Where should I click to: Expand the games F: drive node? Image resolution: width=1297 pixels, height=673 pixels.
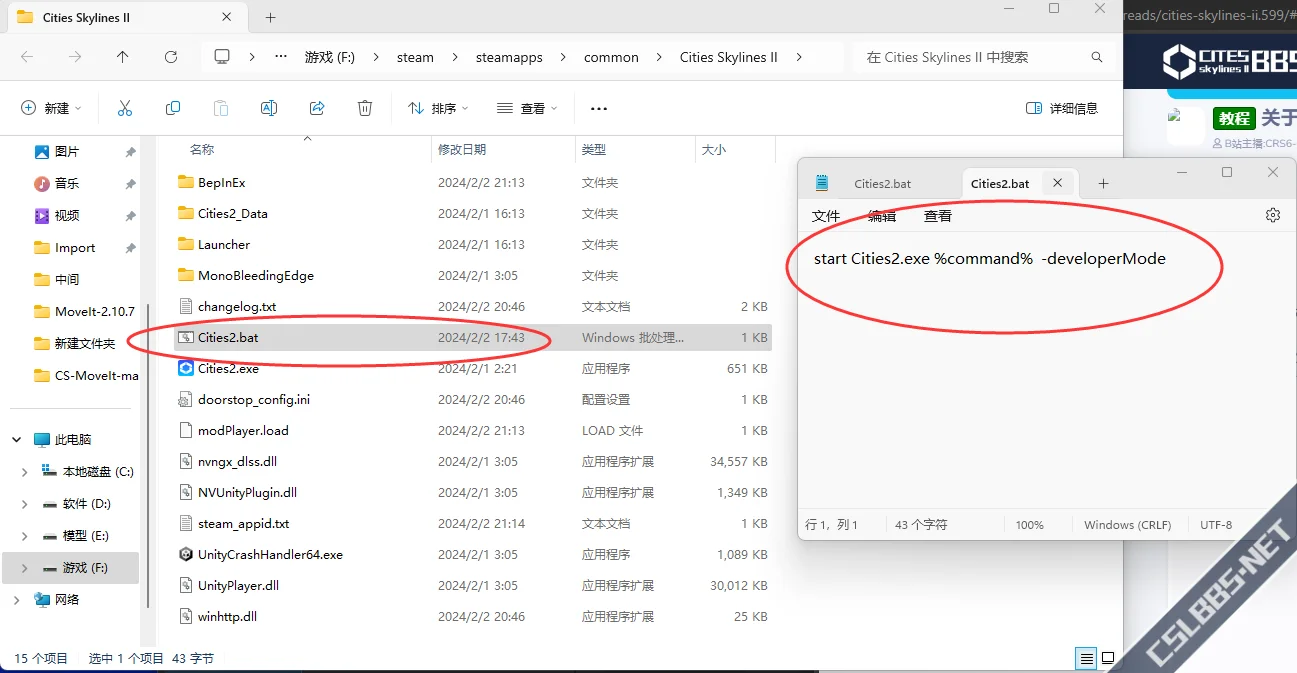coord(25,567)
